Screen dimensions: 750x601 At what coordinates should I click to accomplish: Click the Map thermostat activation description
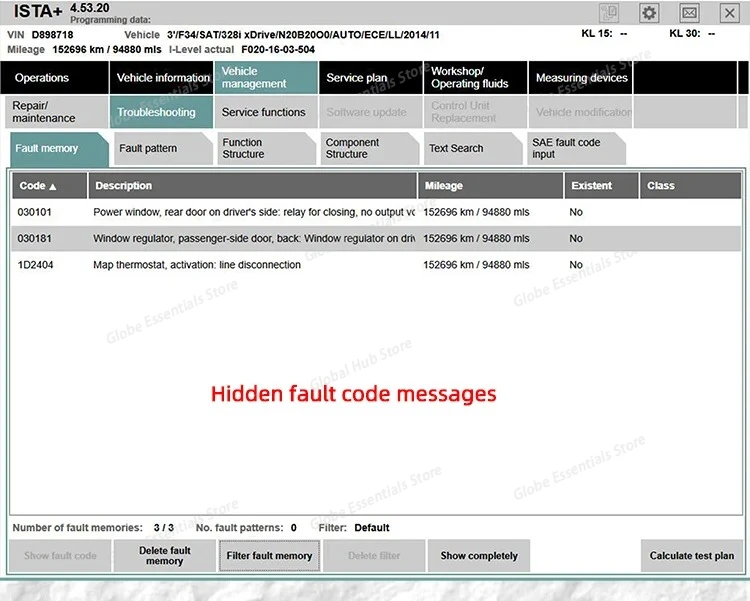tap(197, 265)
